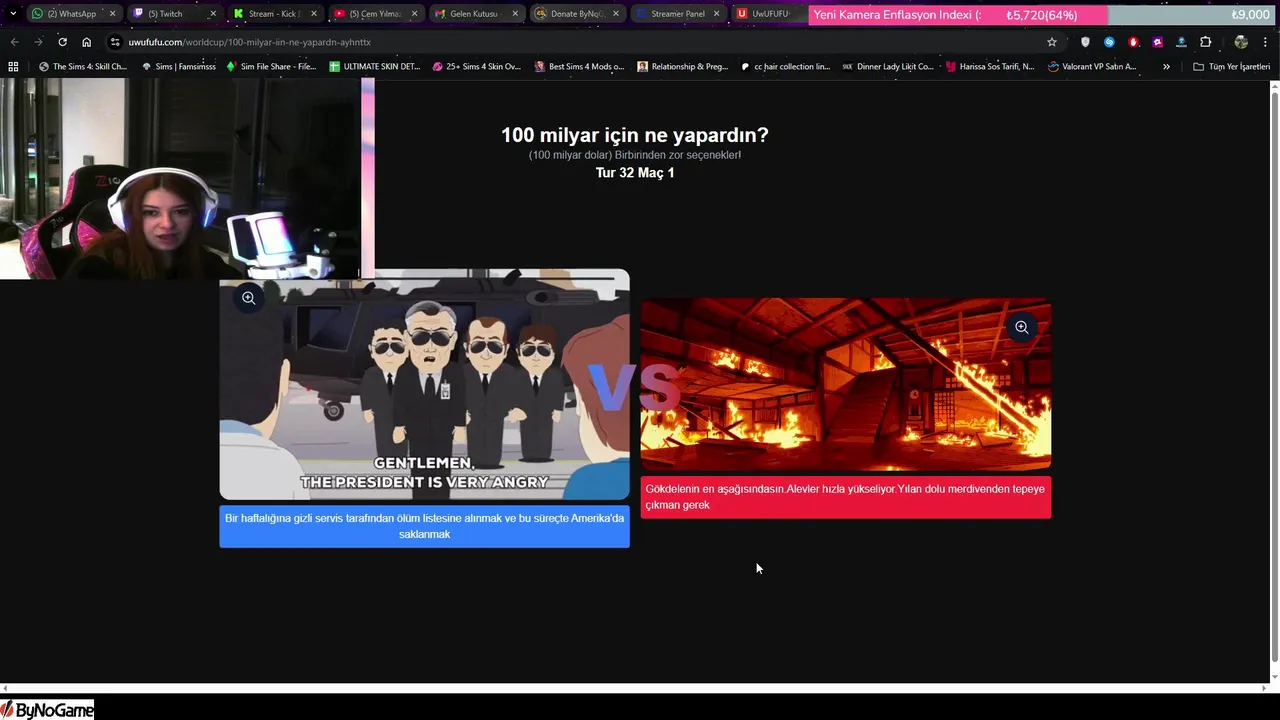Zoom into the South Park agents image
The height and width of the screenshot is (720, 1280).
click(248, 298)
